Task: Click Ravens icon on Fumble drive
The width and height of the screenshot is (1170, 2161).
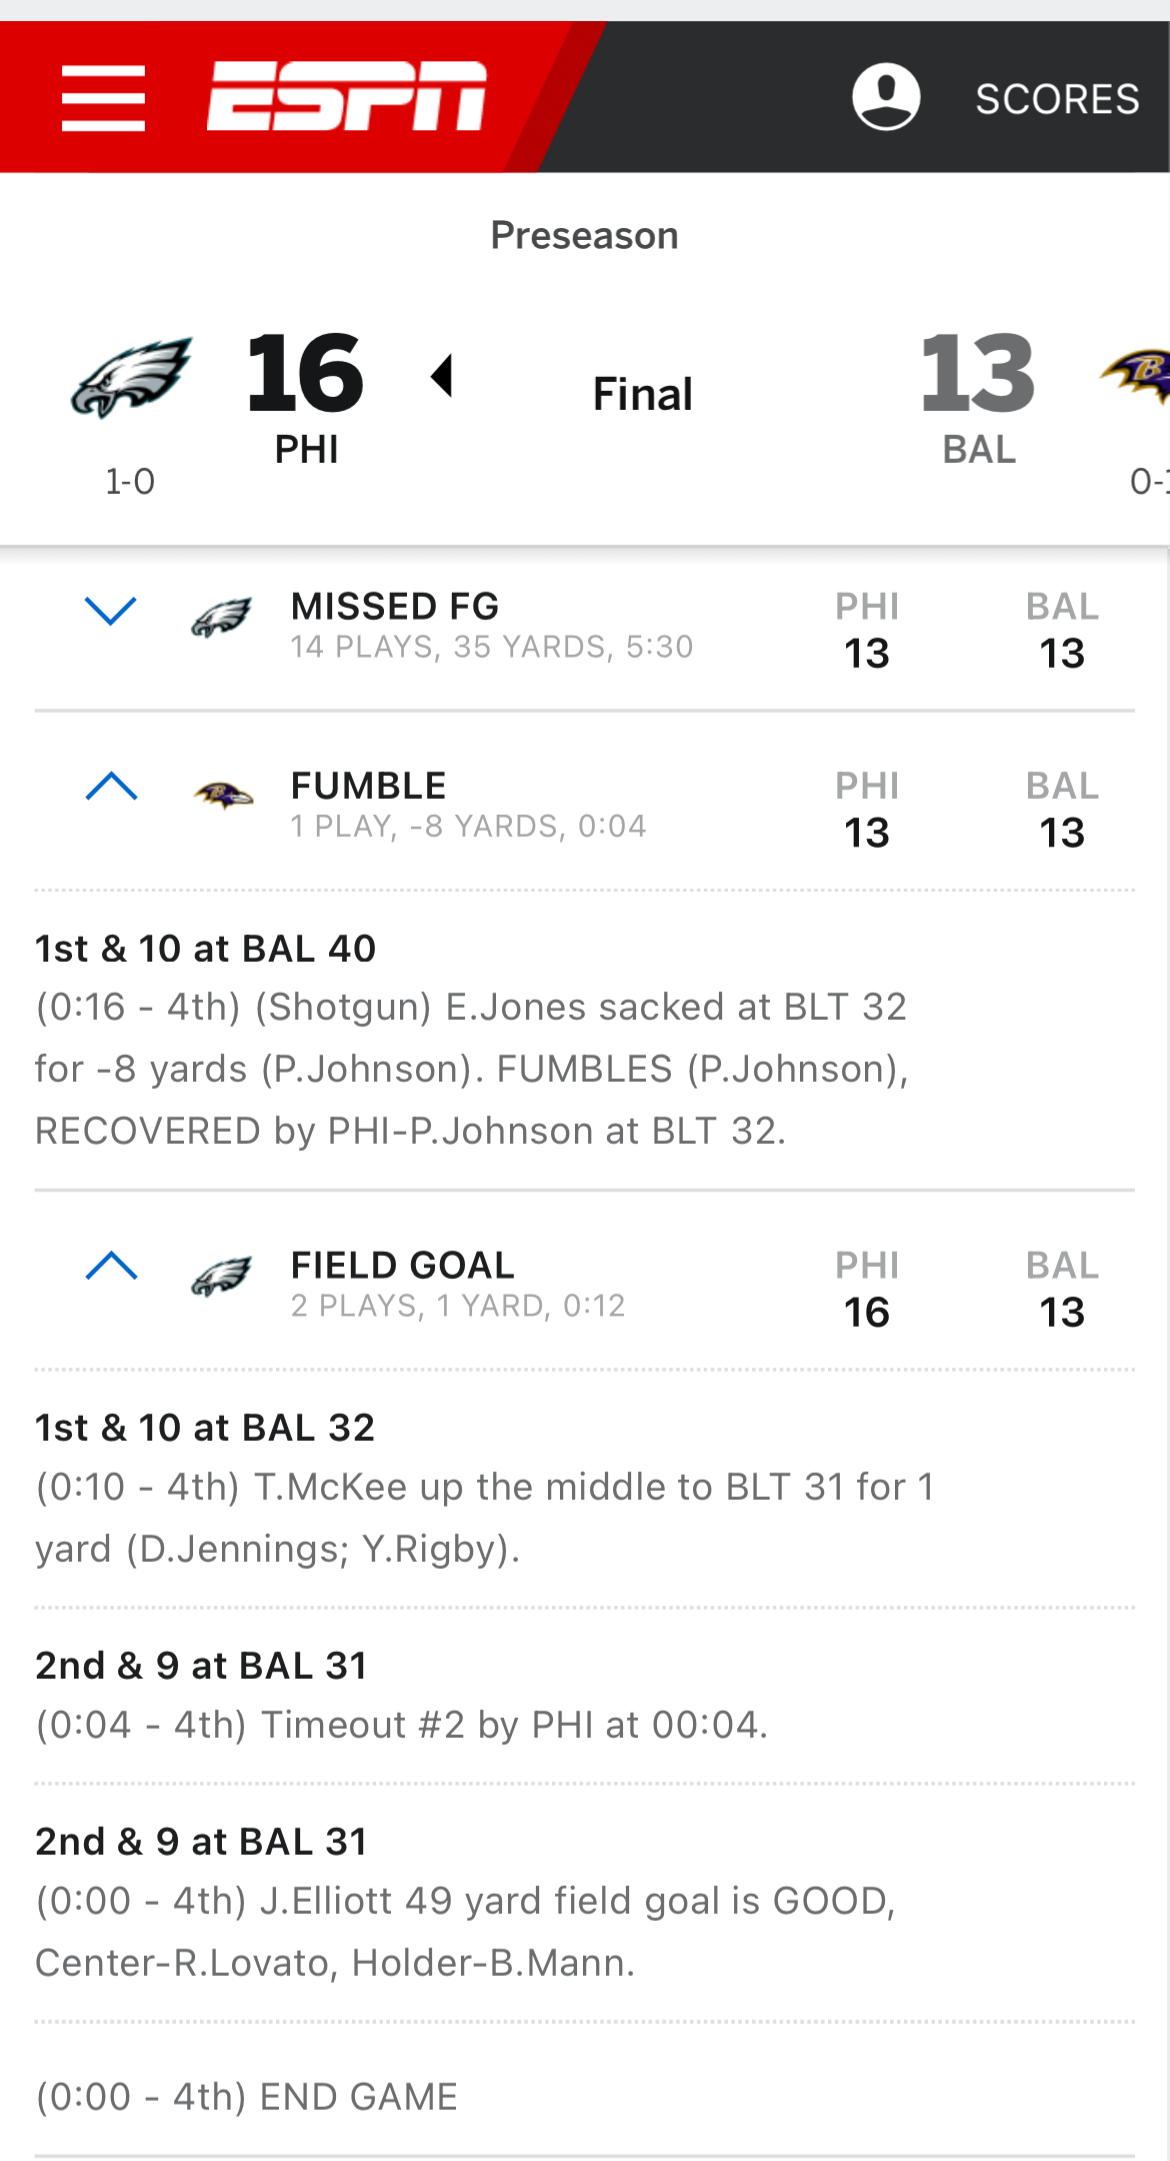Action: (222, 795)
